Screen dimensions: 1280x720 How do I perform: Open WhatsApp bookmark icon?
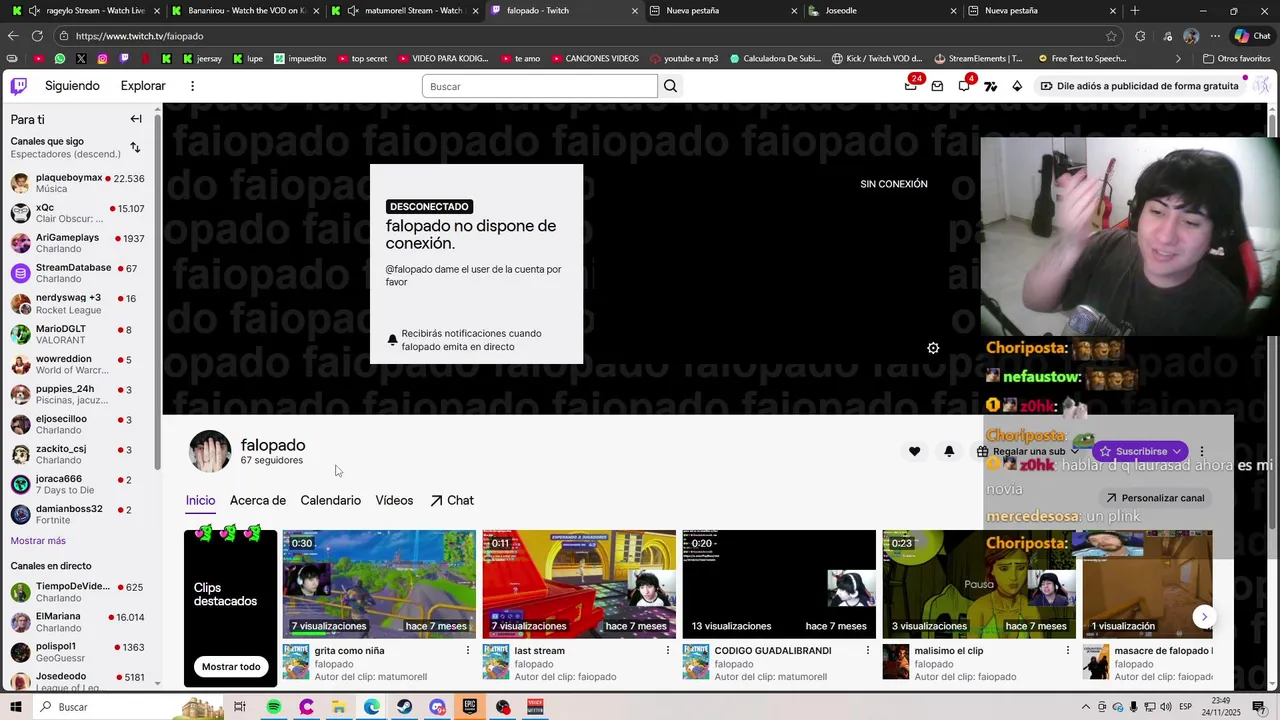point(60,59)
